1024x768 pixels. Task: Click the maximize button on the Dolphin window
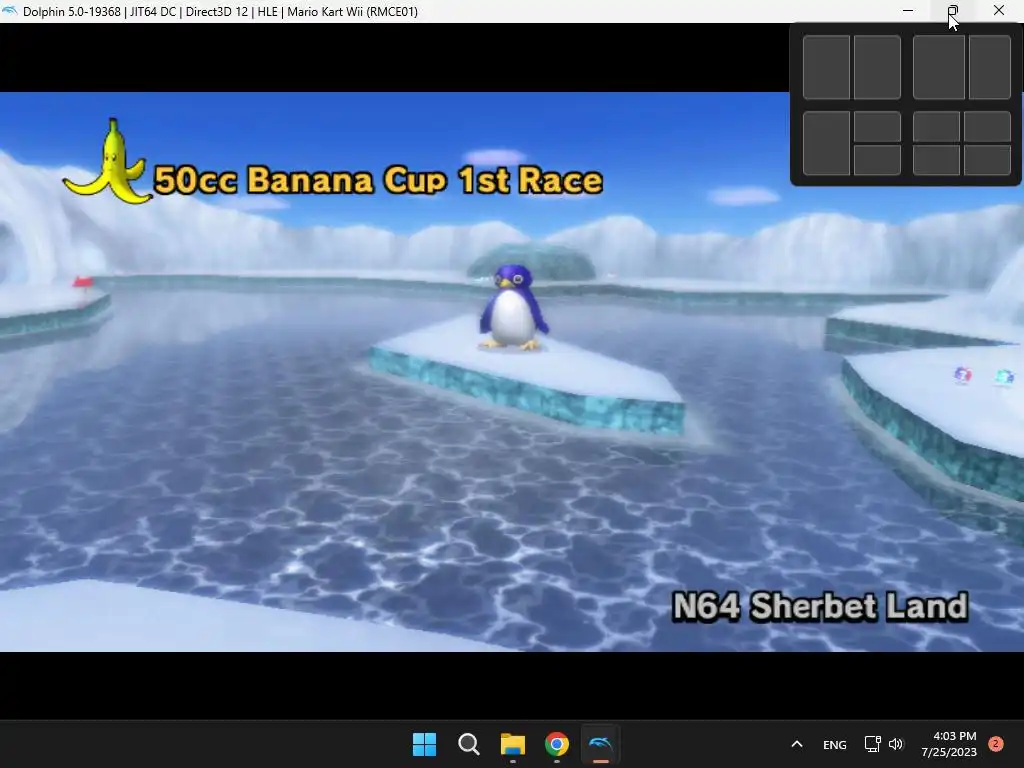coord(953,11)
